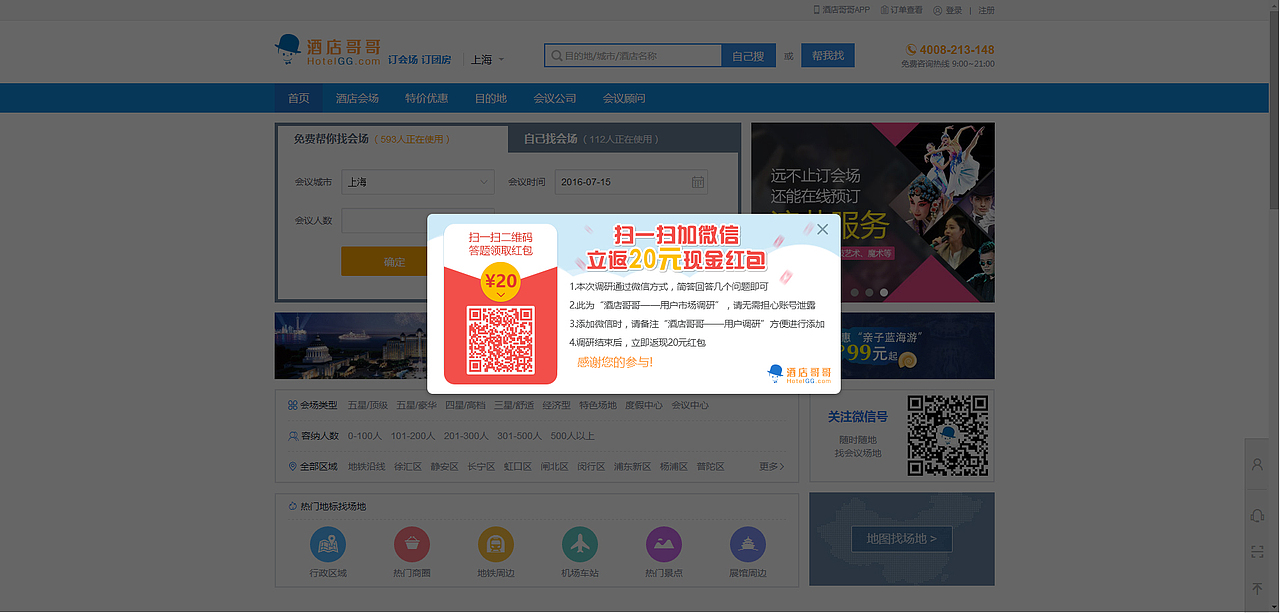Click the 注册 register link
This screenshot has width=1280, height=613.
coord(986,10)
